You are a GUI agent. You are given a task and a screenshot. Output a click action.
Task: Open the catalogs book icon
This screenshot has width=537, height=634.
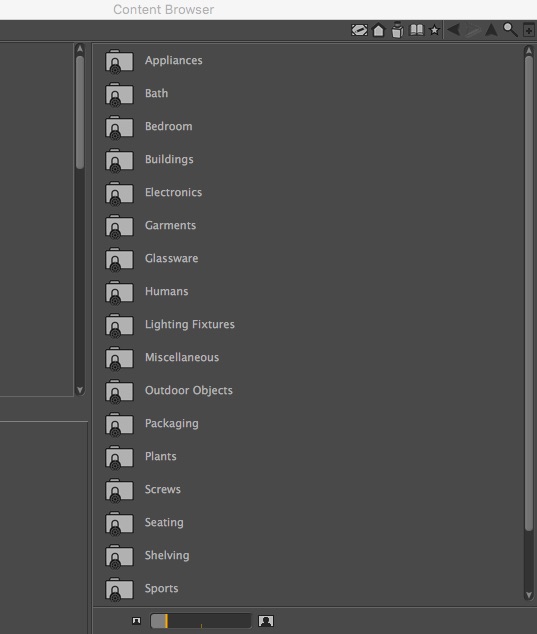416,30
